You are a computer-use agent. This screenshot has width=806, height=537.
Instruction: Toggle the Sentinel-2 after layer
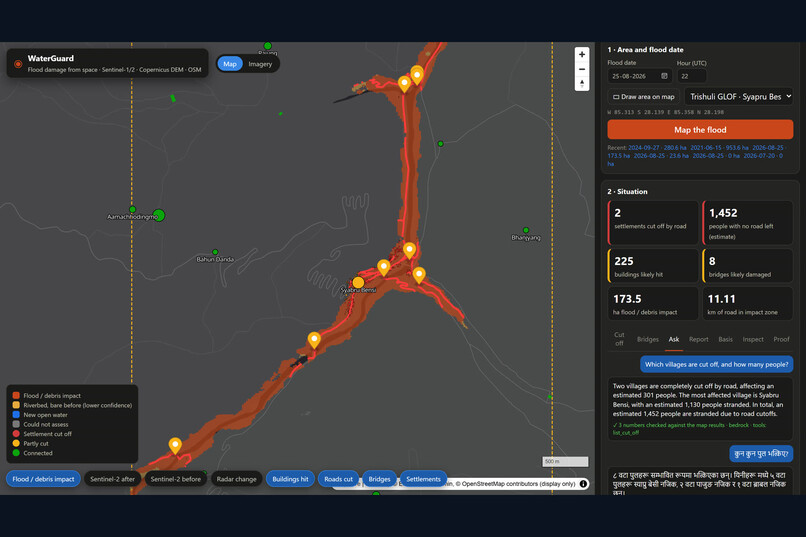pos(112,479)
